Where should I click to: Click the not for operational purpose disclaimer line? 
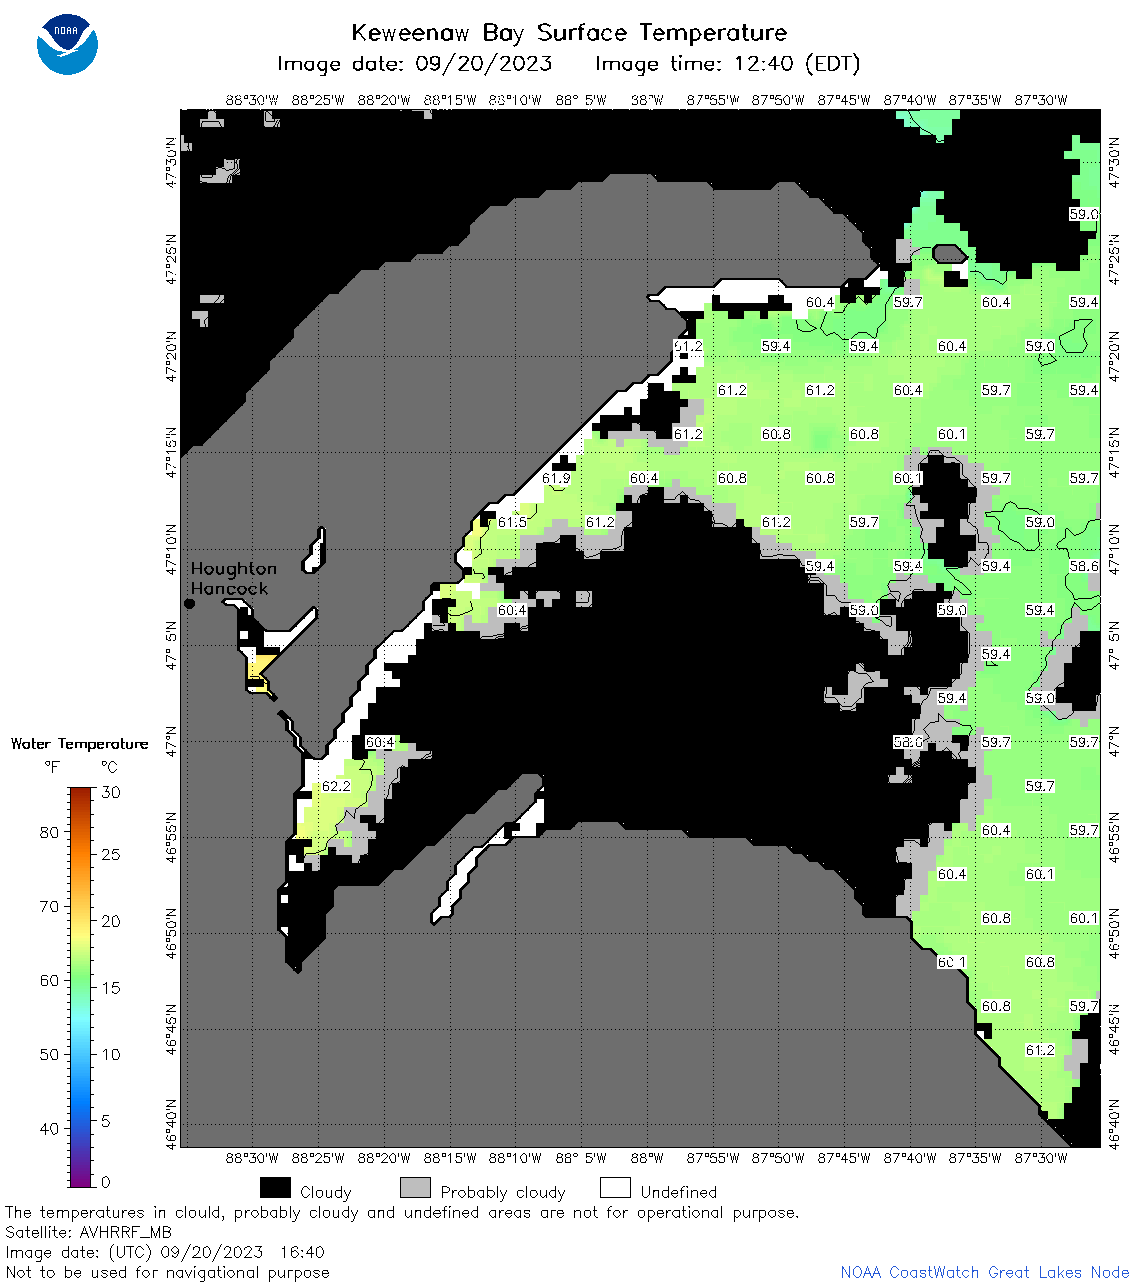pos(402,1212)
